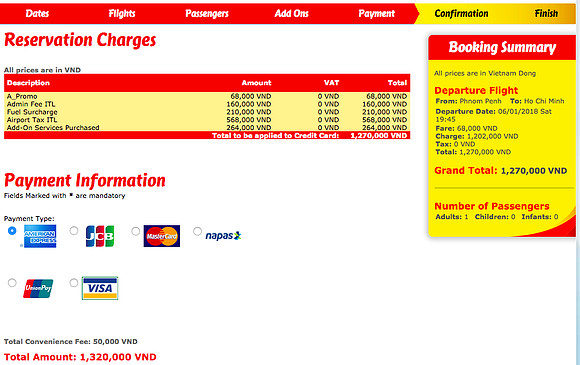Click the Departure Flight heading
580x365 pixels.
476,91
